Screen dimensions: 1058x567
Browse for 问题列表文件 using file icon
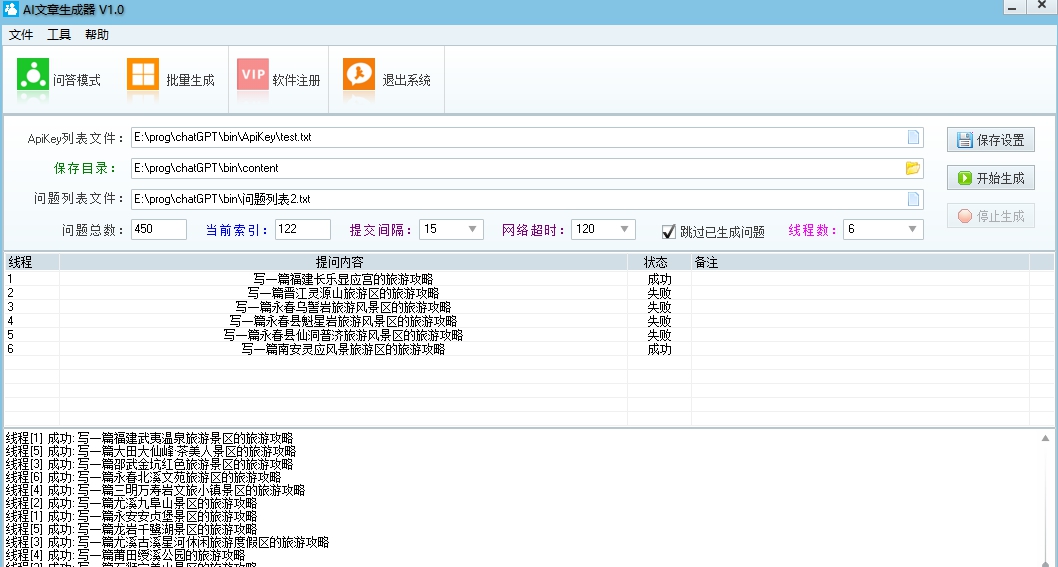[913, 199]
